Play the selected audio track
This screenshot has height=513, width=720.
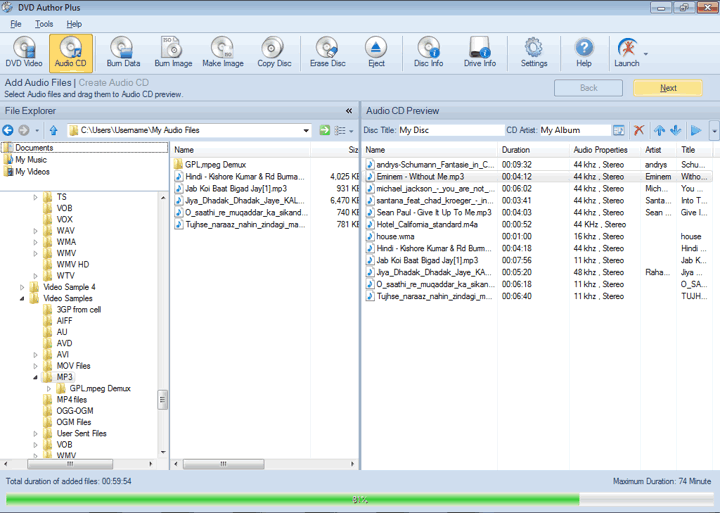(696, 131)
